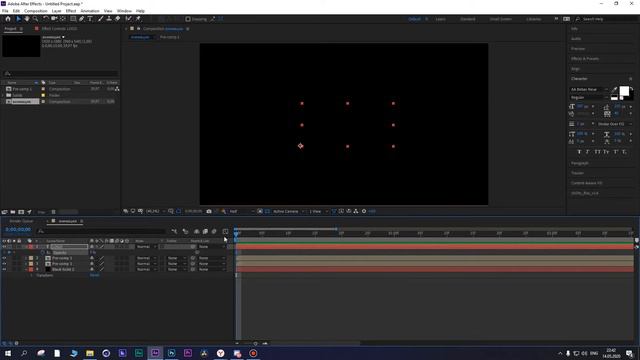Click the Faux Bold button in Character panel
Screen dimensions: 640x360
click(x=579, y=152)
